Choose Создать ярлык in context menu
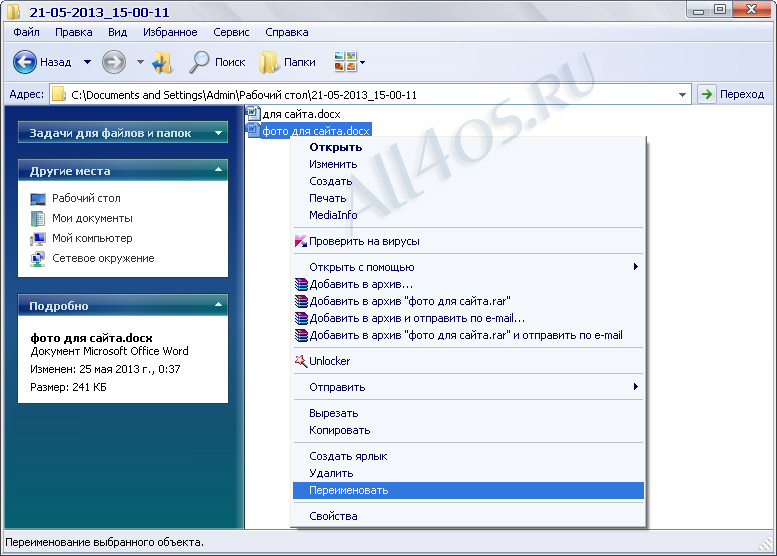Viewport: 777px width, 556px height. tap(468, 456)
